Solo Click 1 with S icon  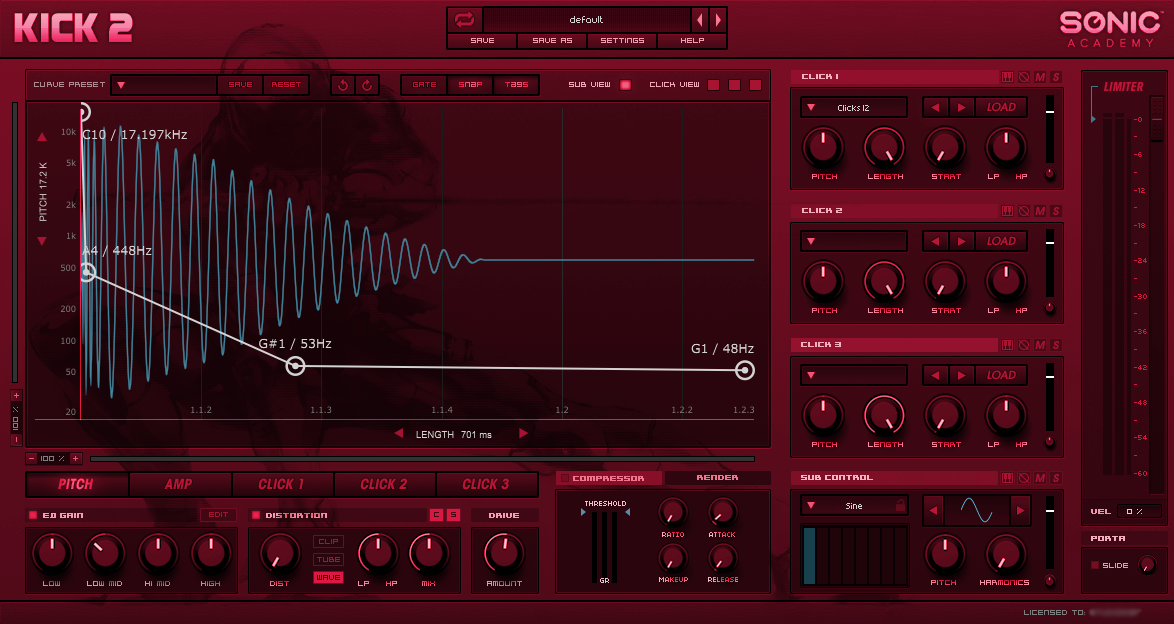pos(1056,76)
